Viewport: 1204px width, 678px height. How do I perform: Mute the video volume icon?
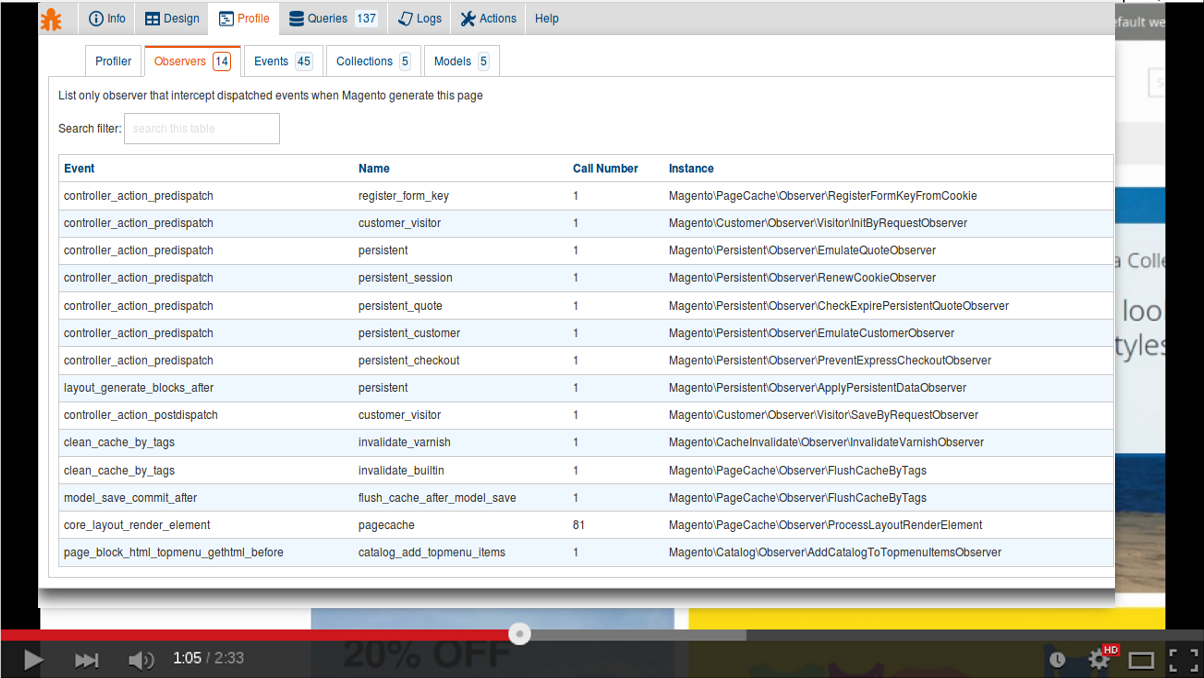[x=141, y=659]
